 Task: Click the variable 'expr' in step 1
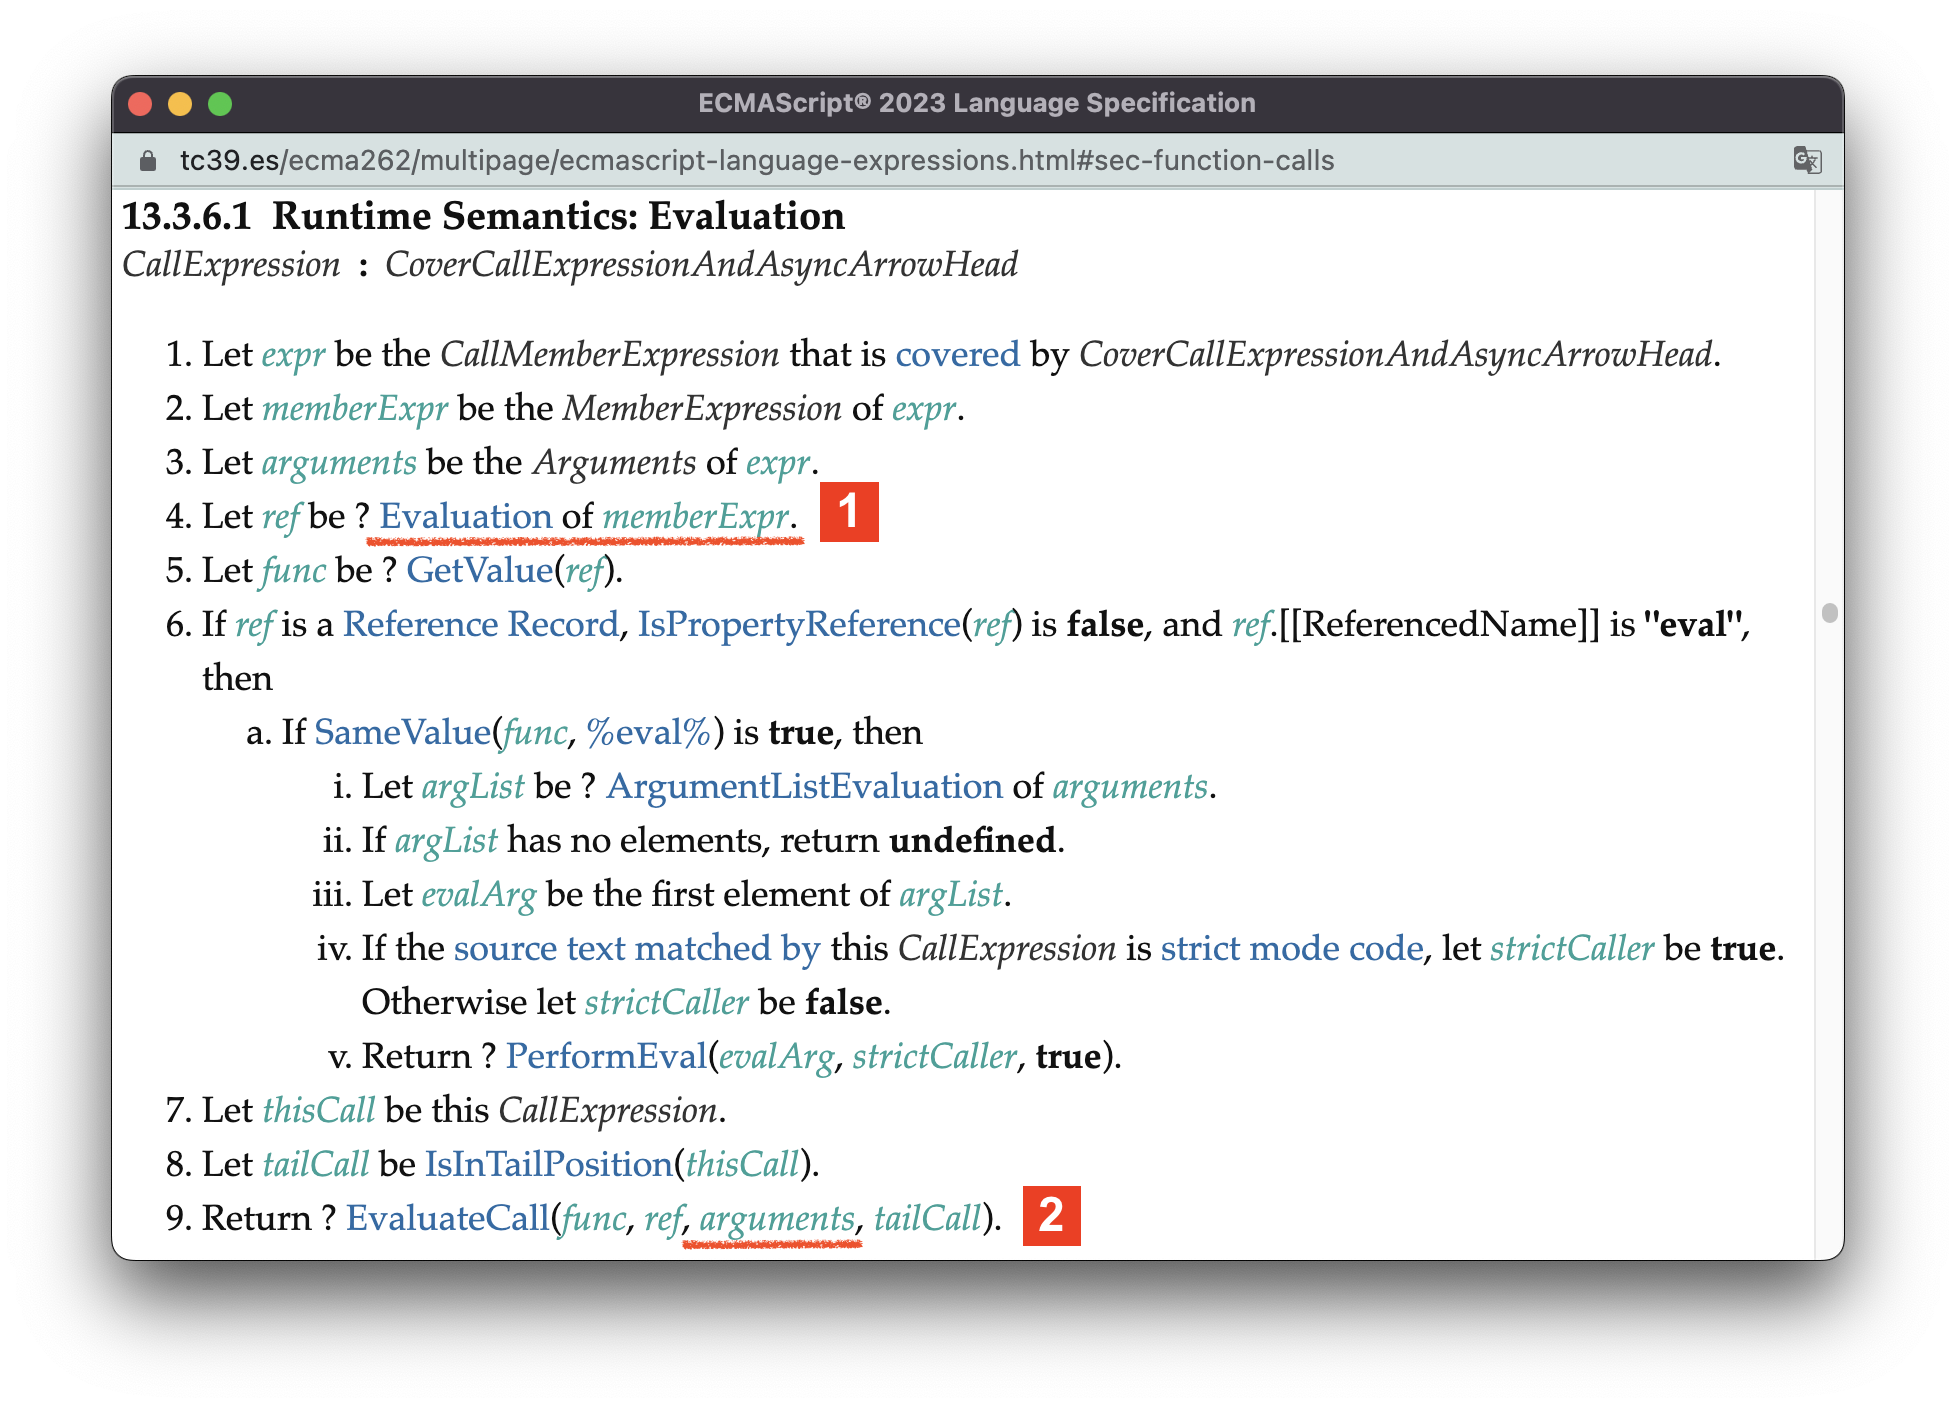point(294,356)
